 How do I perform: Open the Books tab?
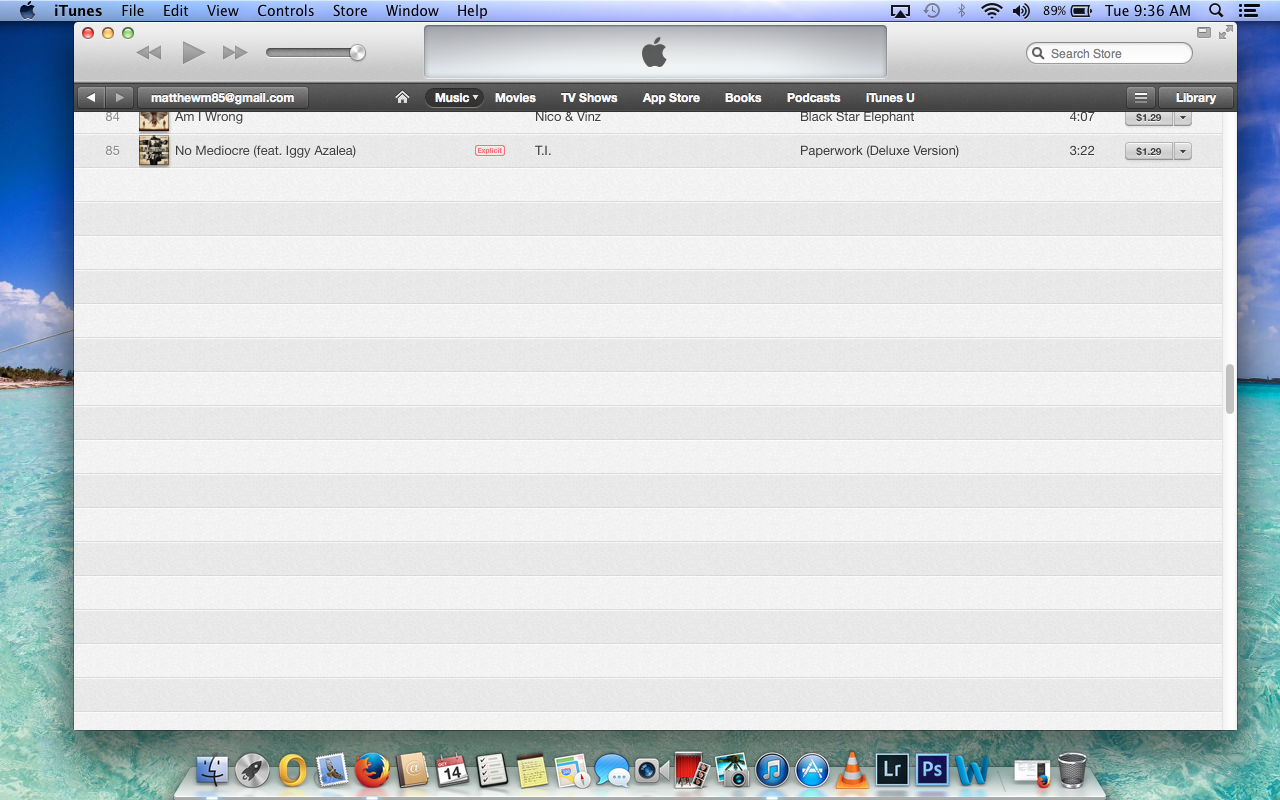point(743,98)
